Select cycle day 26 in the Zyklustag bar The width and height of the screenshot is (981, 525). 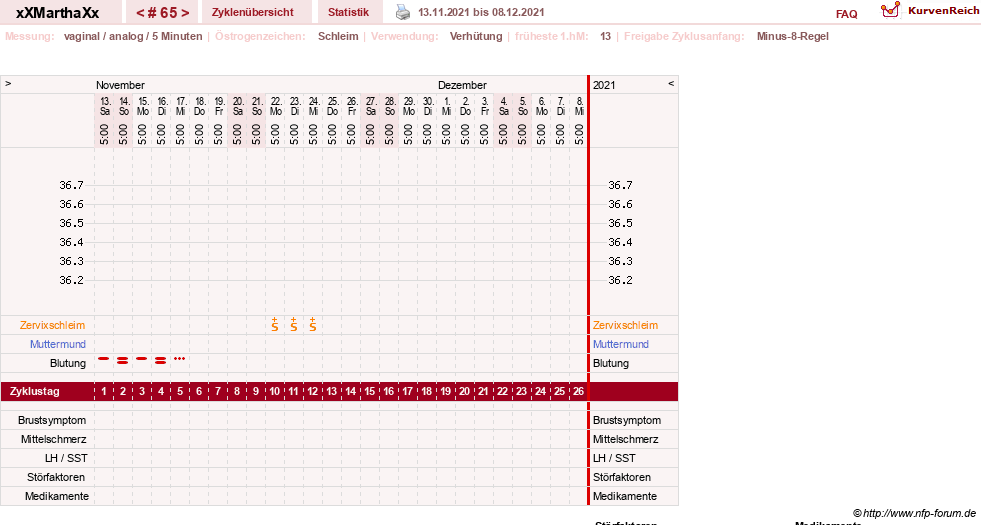click(x=578, y=391)
